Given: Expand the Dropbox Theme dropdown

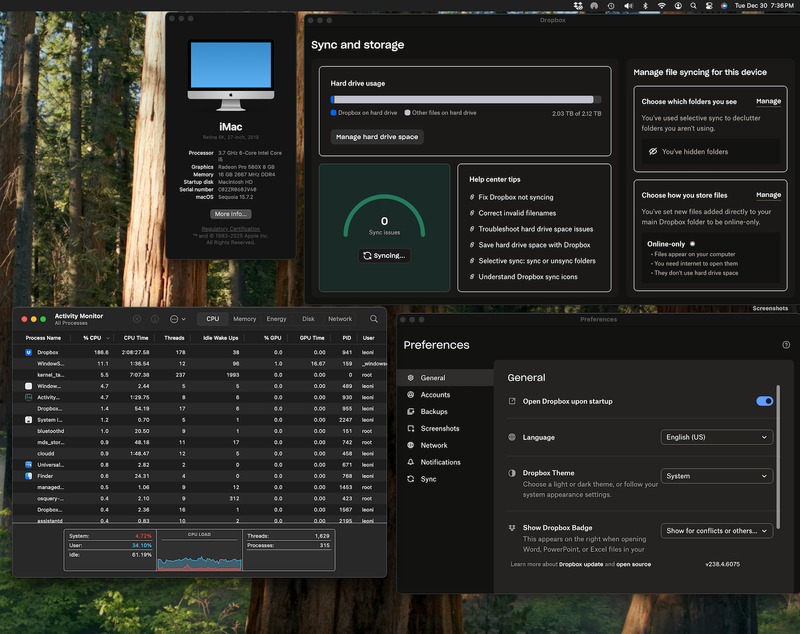Looking at the screenshot, I should pos(717,476).
